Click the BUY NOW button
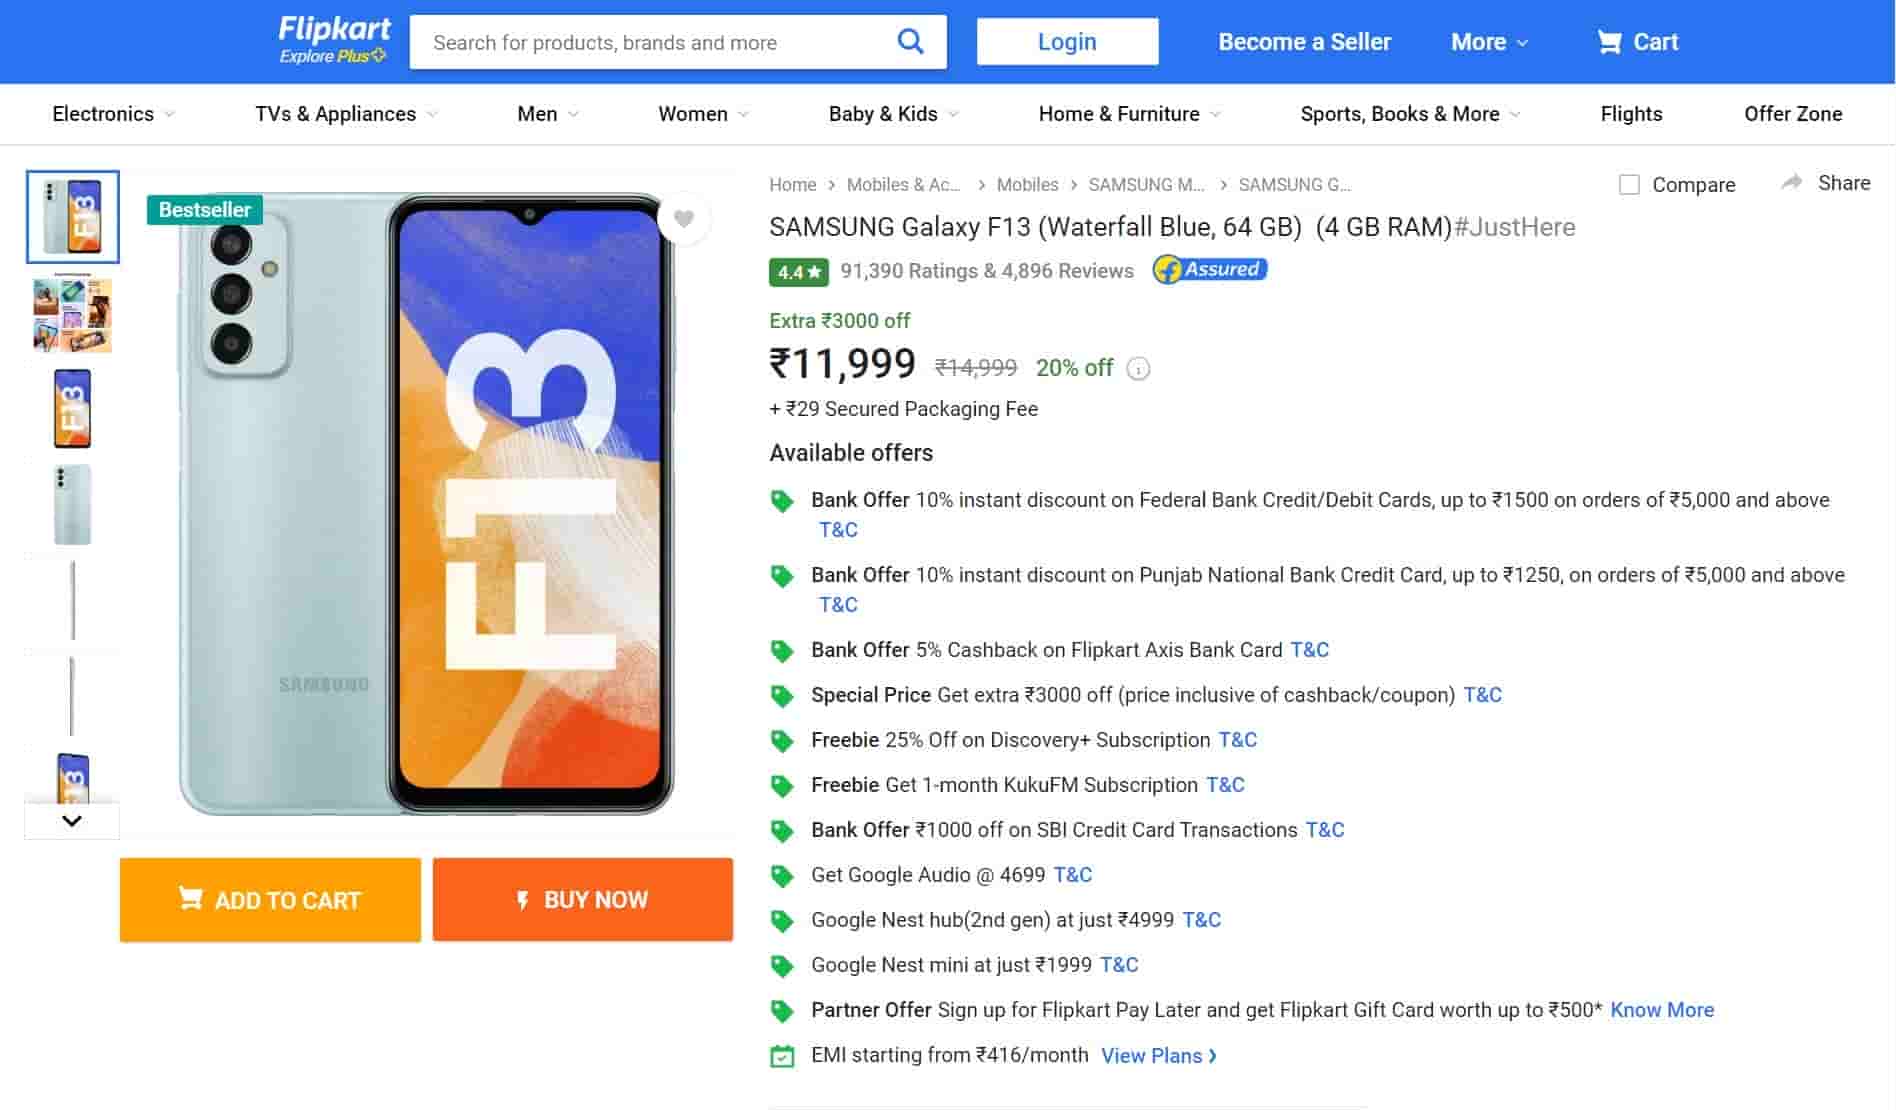 (583, 899)
